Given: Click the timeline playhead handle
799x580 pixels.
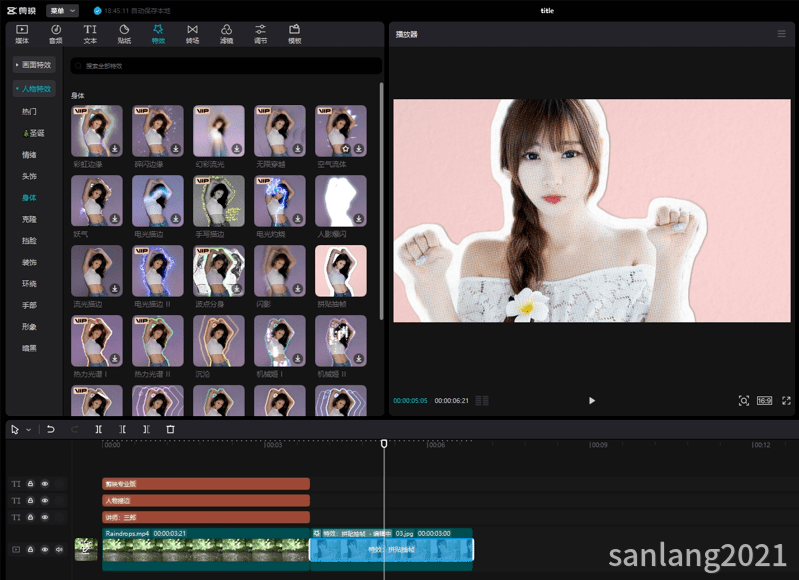Looking at the screenshot, I should tap(384, 444).
